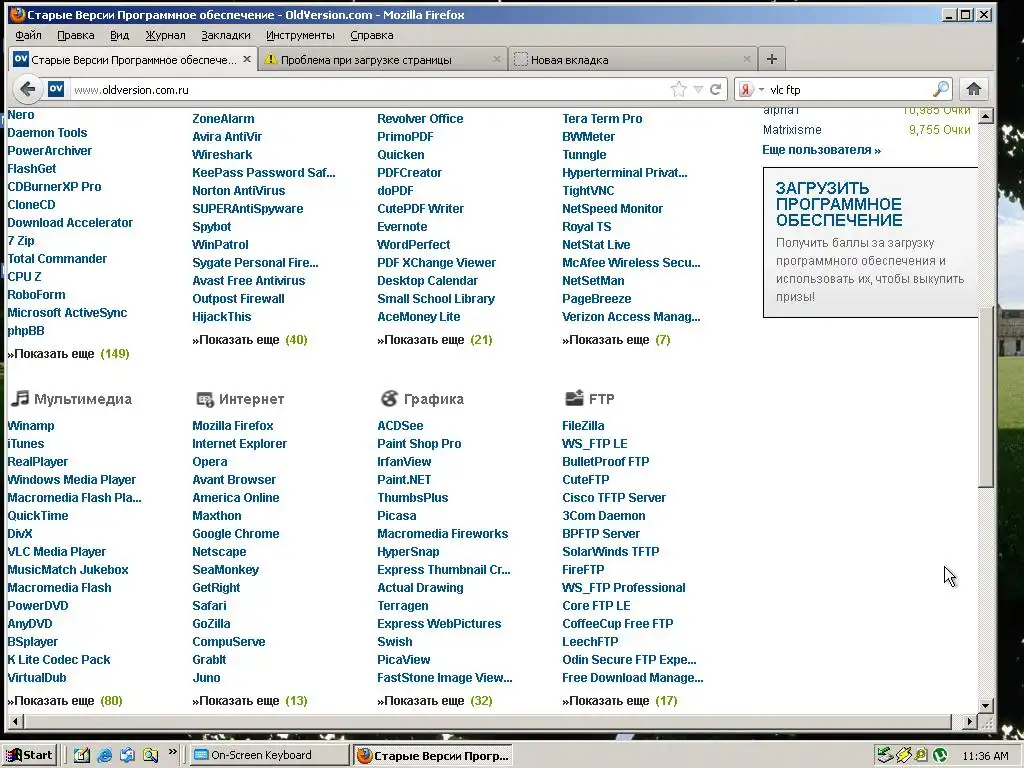
Task: Expand Показать еще (13) under Интернет
Action: (249, 701)
